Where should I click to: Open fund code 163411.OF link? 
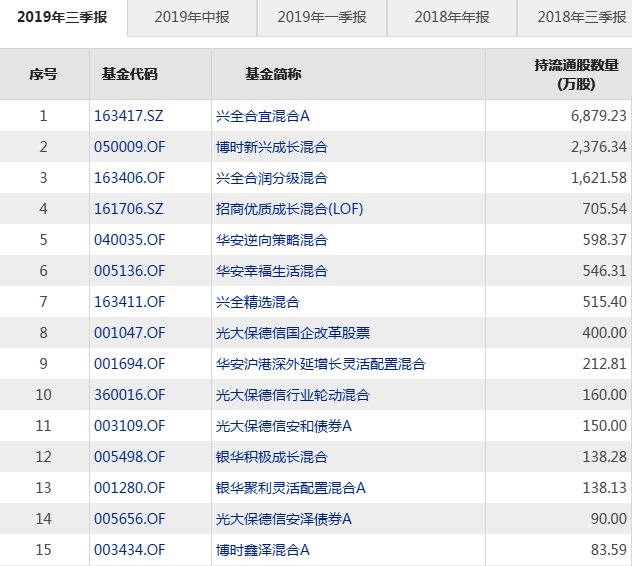click(x=129, y=302)
